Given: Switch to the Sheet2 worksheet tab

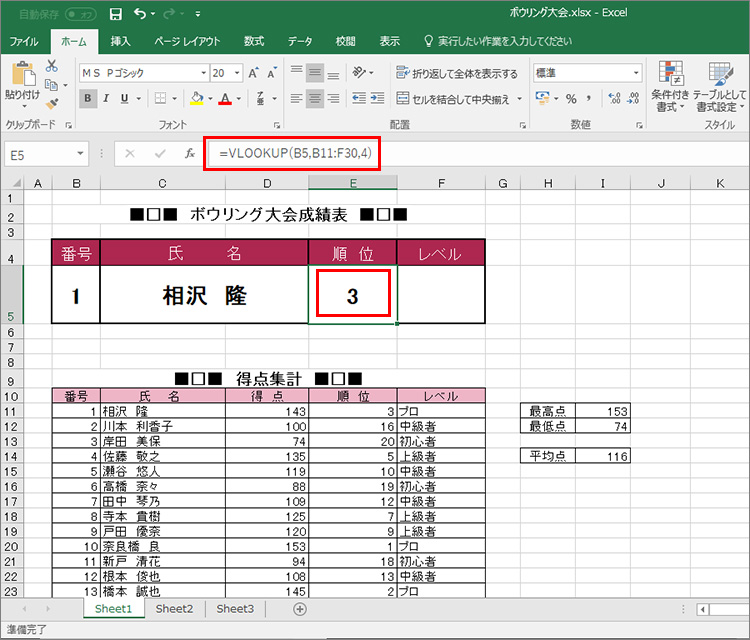Looking at the screenshot, I should [174, 609].
